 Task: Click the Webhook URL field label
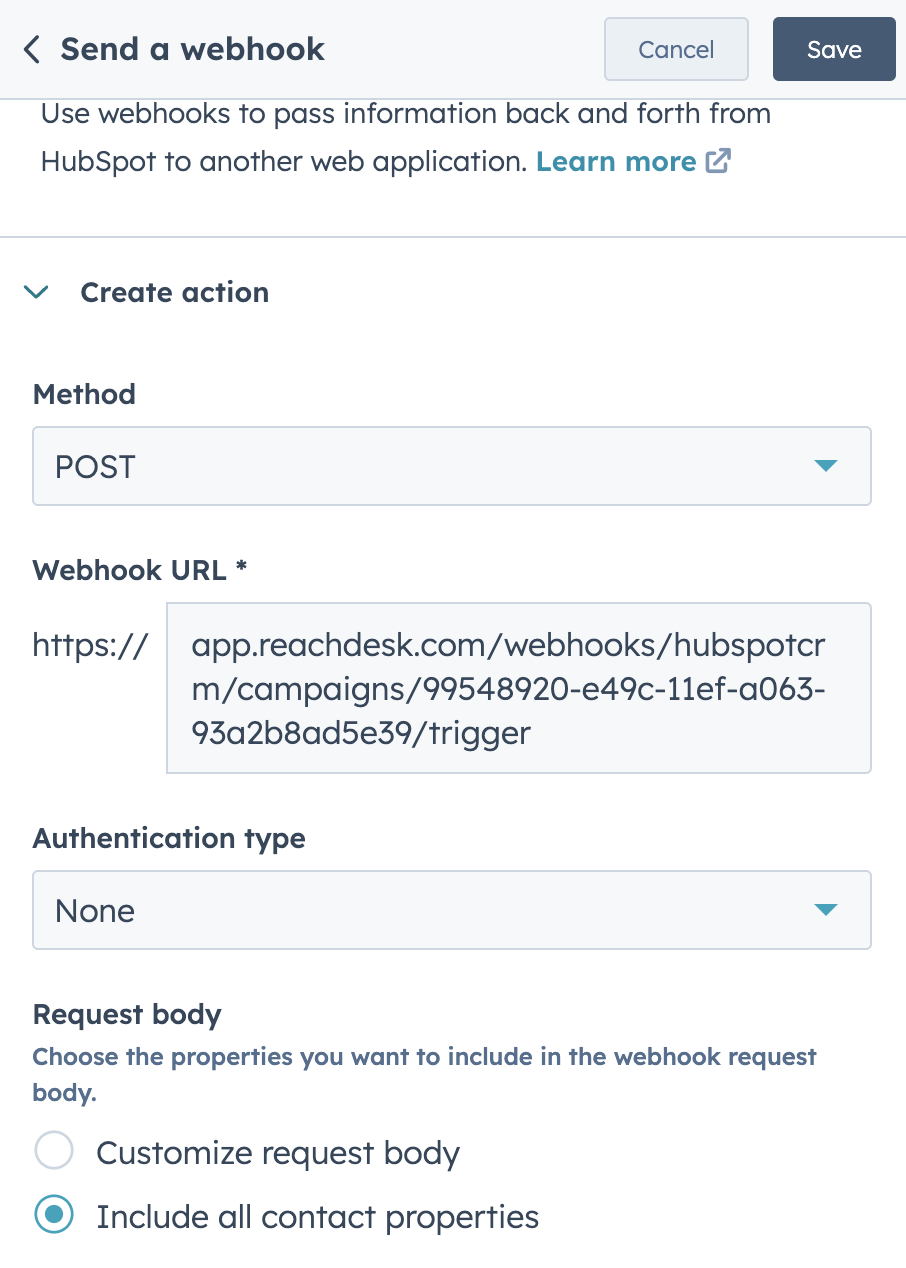(140, 570)
